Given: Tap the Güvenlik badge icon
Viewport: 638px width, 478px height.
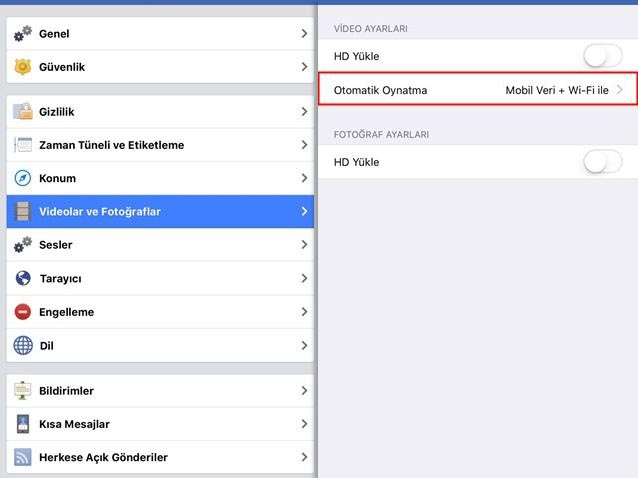Looking at the screenshot, I should coord(23,67).
